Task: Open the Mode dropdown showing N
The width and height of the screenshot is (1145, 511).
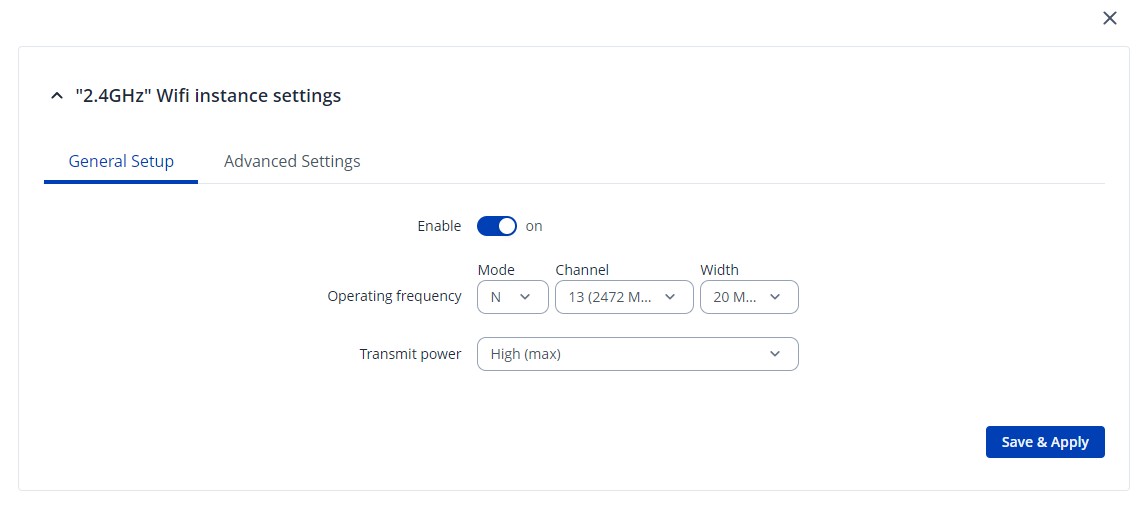Action: click(512, 297)
